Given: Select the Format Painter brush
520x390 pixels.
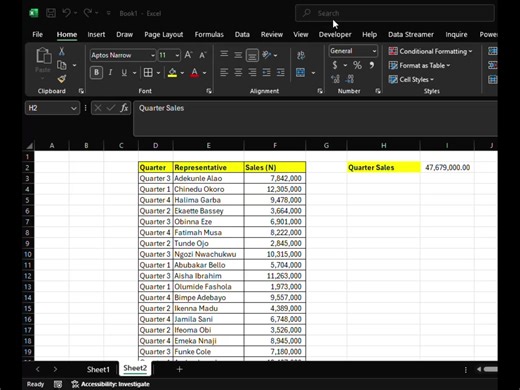Looking at the screenshot, I should [62, 79].
